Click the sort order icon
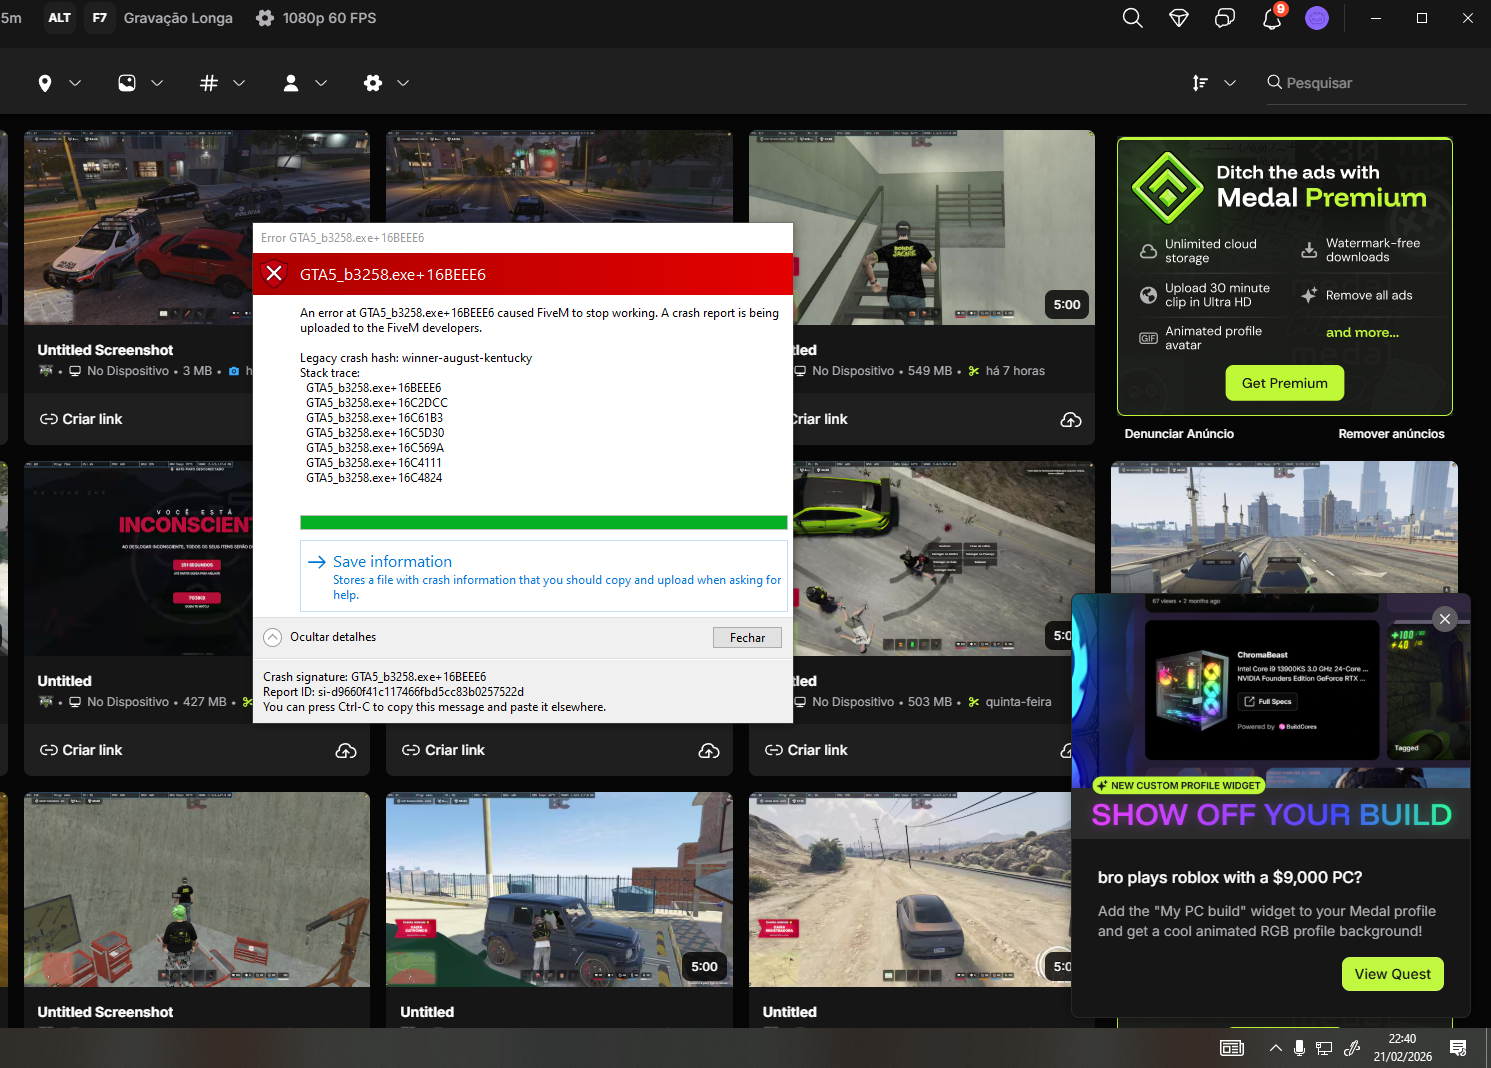 point(1200,83)
